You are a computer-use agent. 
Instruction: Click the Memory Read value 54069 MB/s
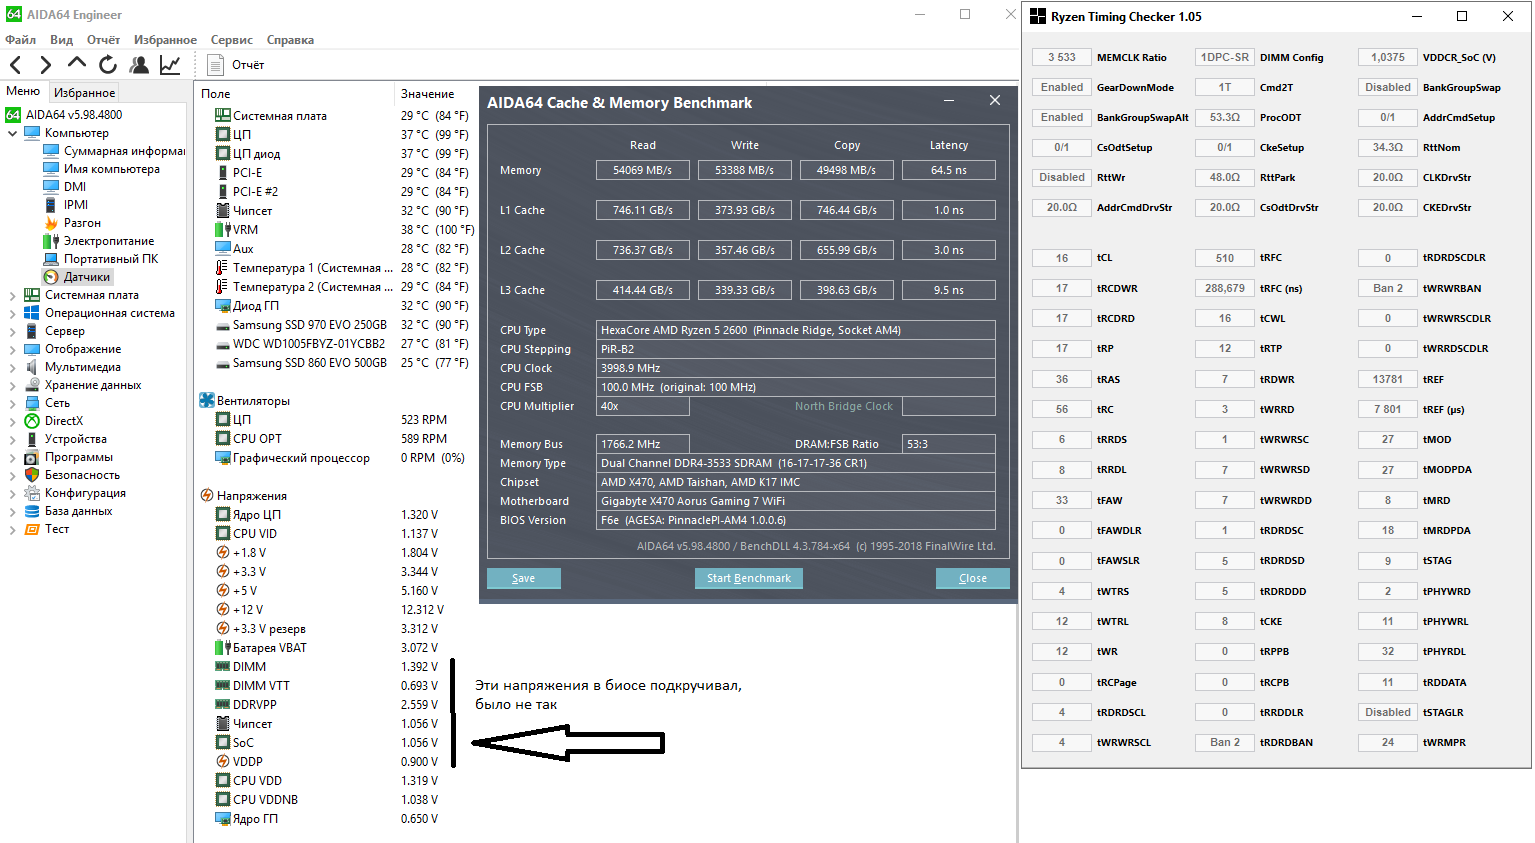pyautogui.click(x=642, y=170)
